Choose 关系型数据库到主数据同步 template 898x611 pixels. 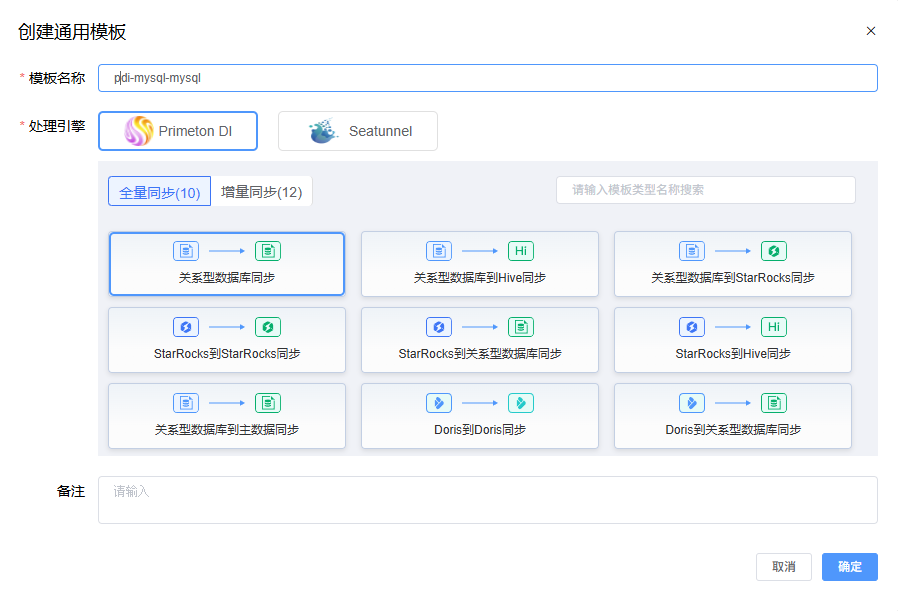(x=227, y=417)
